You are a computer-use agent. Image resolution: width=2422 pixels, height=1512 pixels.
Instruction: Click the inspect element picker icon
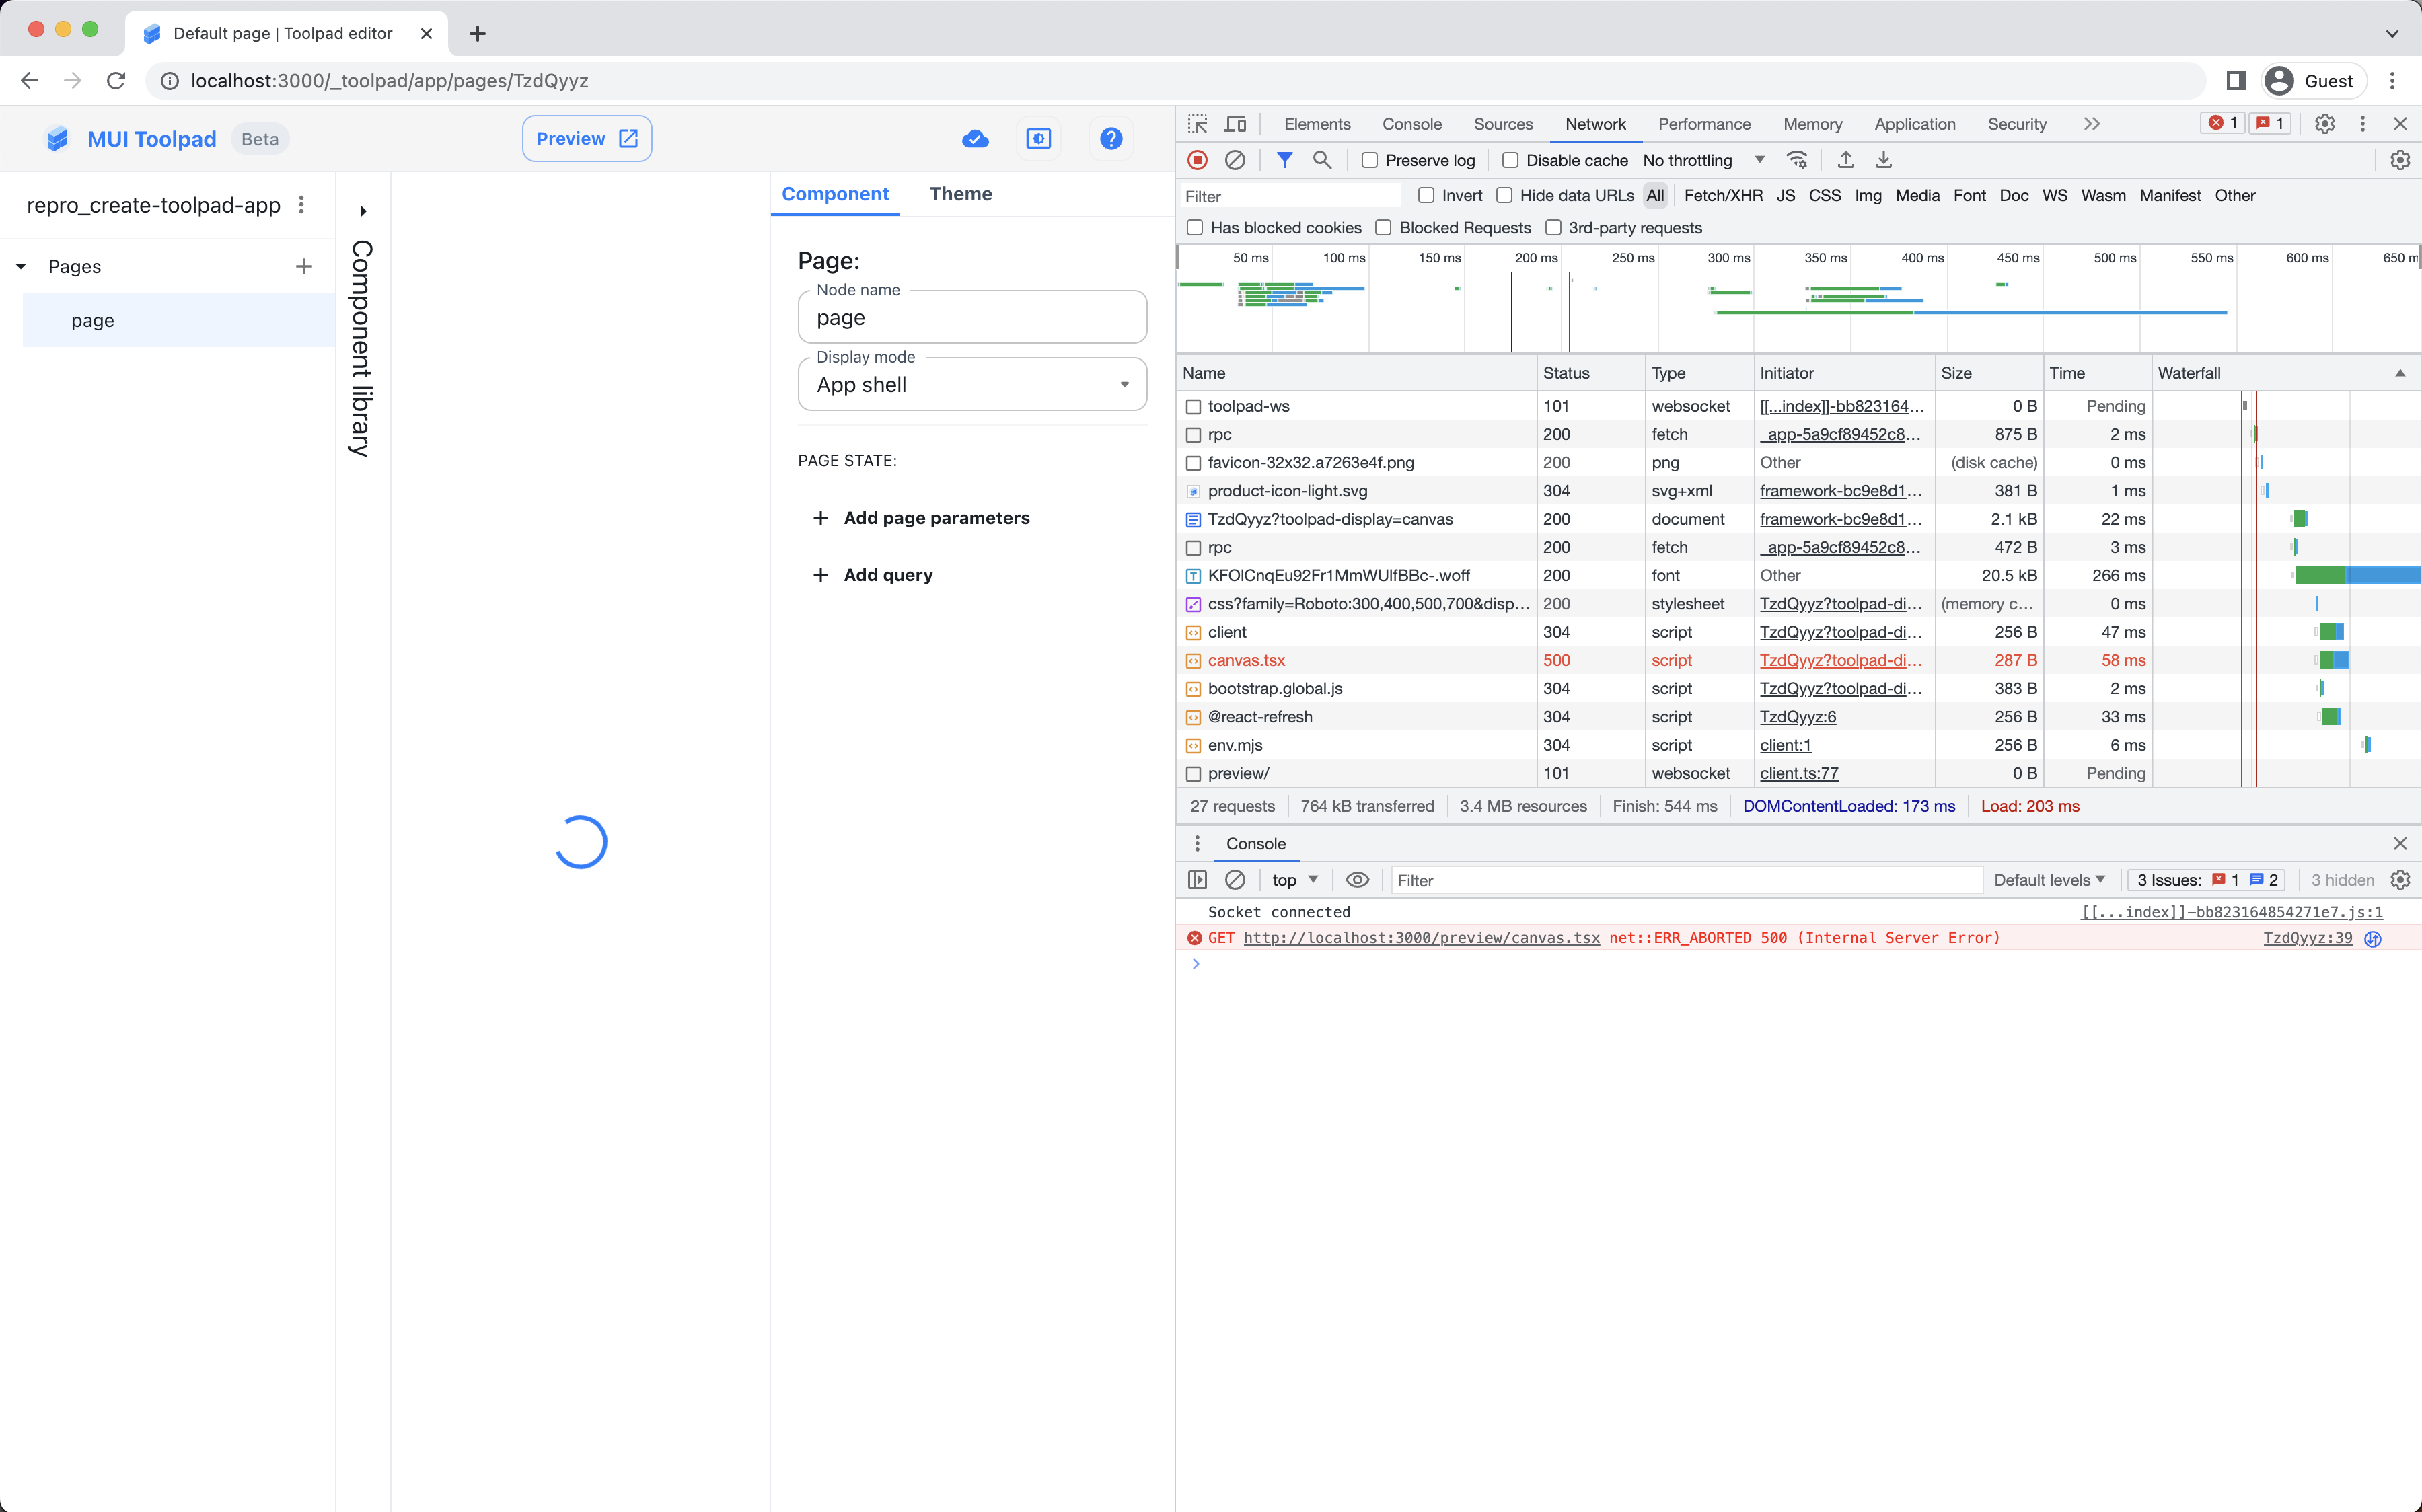(x=1197, y=124)
